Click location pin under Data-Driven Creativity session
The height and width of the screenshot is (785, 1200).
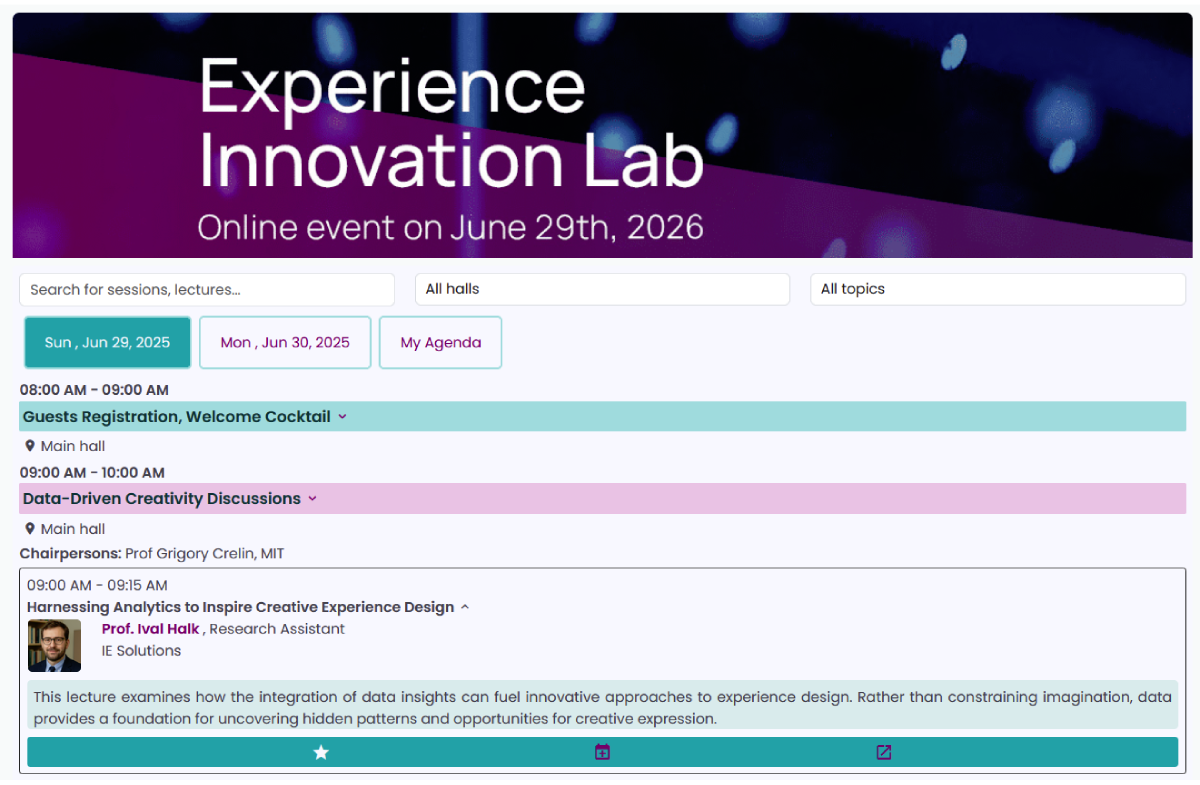30,529
